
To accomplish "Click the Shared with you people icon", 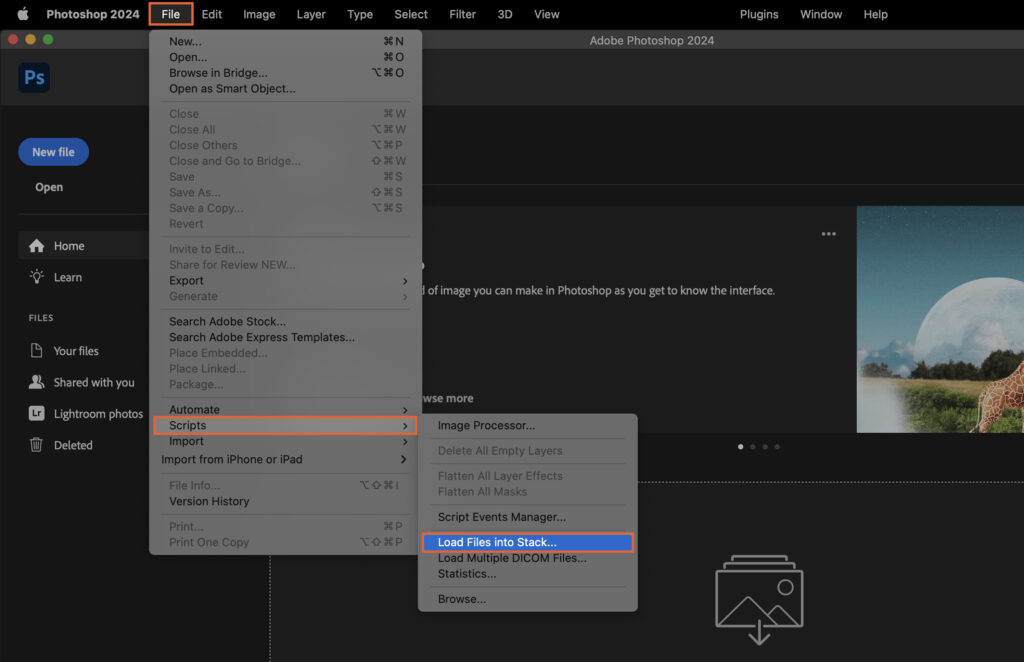I will (x=35, y=382).
